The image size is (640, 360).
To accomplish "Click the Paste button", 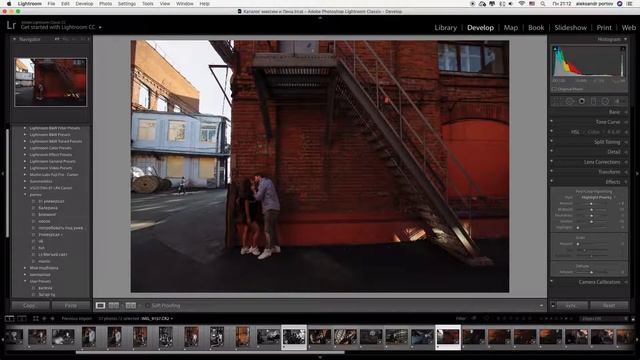I will (x=71, y=305).
